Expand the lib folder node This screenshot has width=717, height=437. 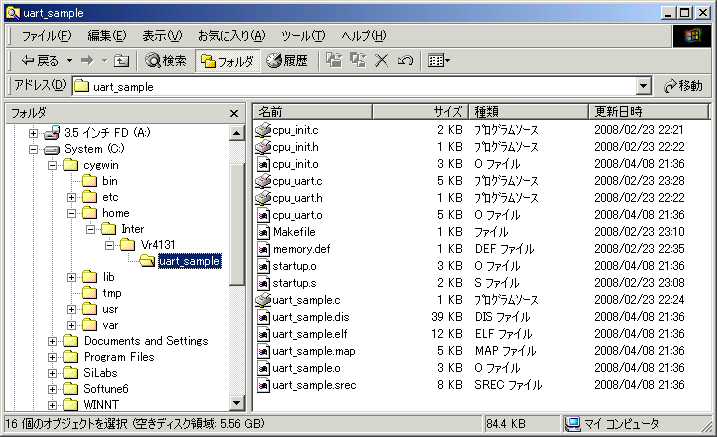(71, 277)
